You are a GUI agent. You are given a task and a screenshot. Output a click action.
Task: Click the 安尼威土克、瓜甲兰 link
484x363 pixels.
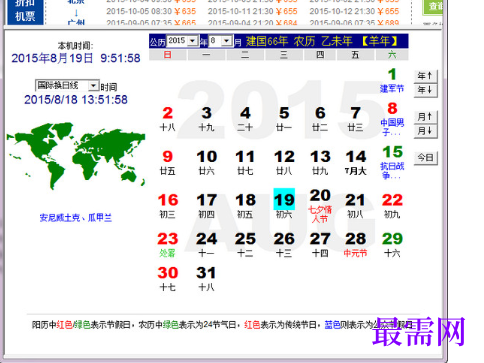[x=76, y=218]
